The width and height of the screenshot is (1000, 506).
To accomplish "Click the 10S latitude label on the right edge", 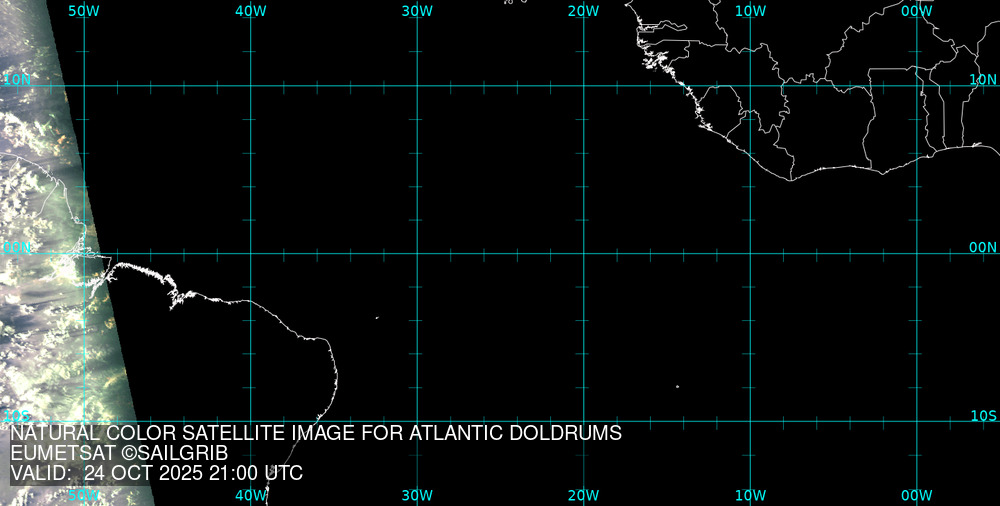I will coord(983,415).
